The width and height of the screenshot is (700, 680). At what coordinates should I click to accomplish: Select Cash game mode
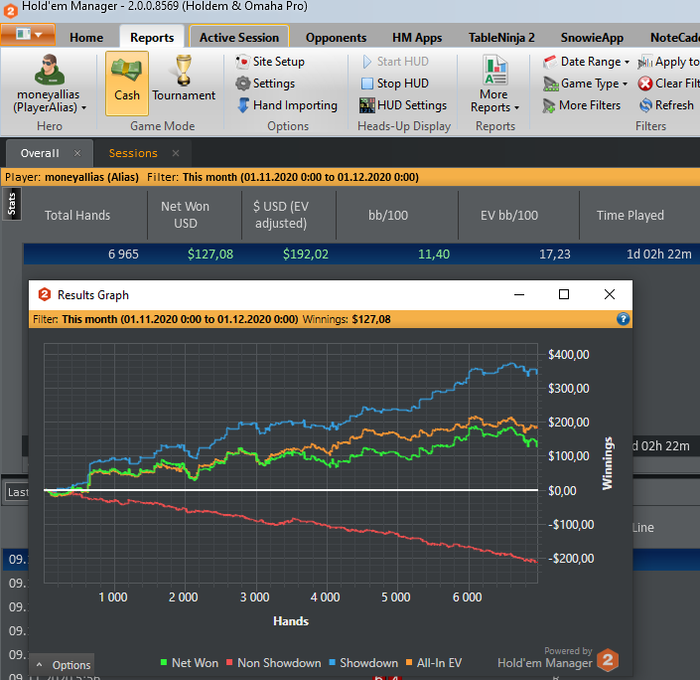point(127,83)
